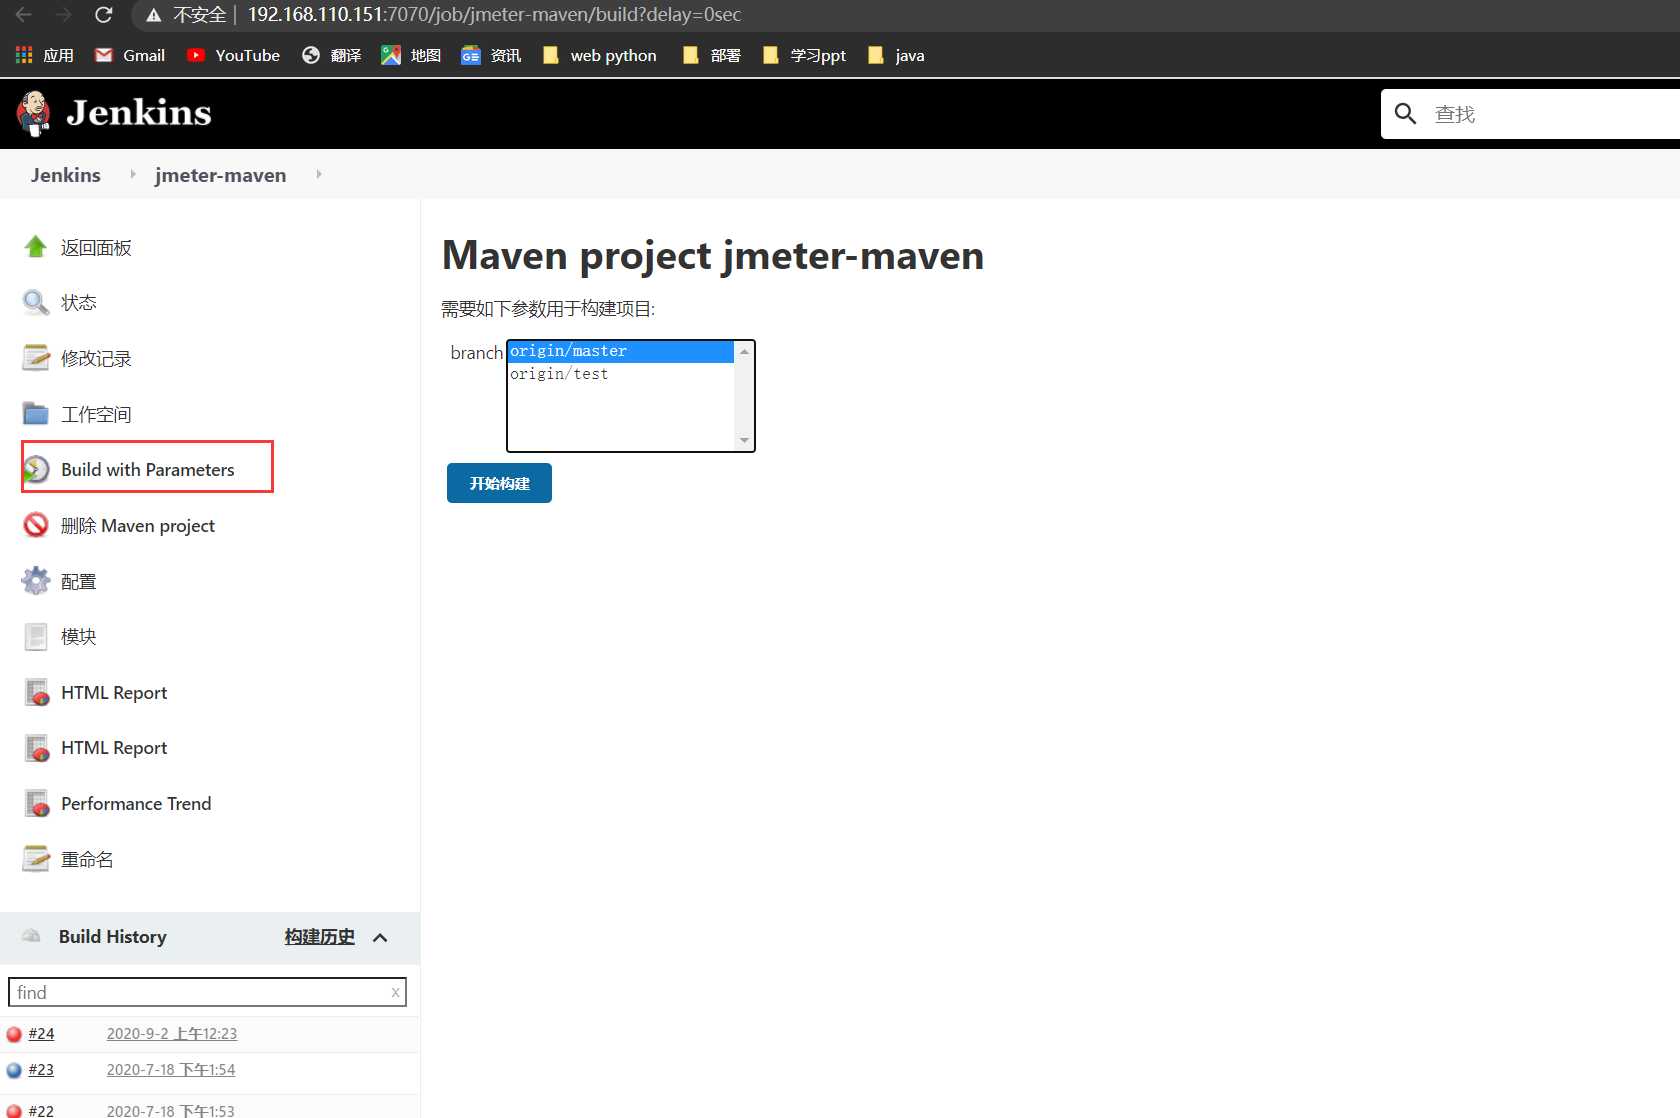Open 配置 in the sidebar
The height and width of the screenshot is (1118, 1680).
79,581
